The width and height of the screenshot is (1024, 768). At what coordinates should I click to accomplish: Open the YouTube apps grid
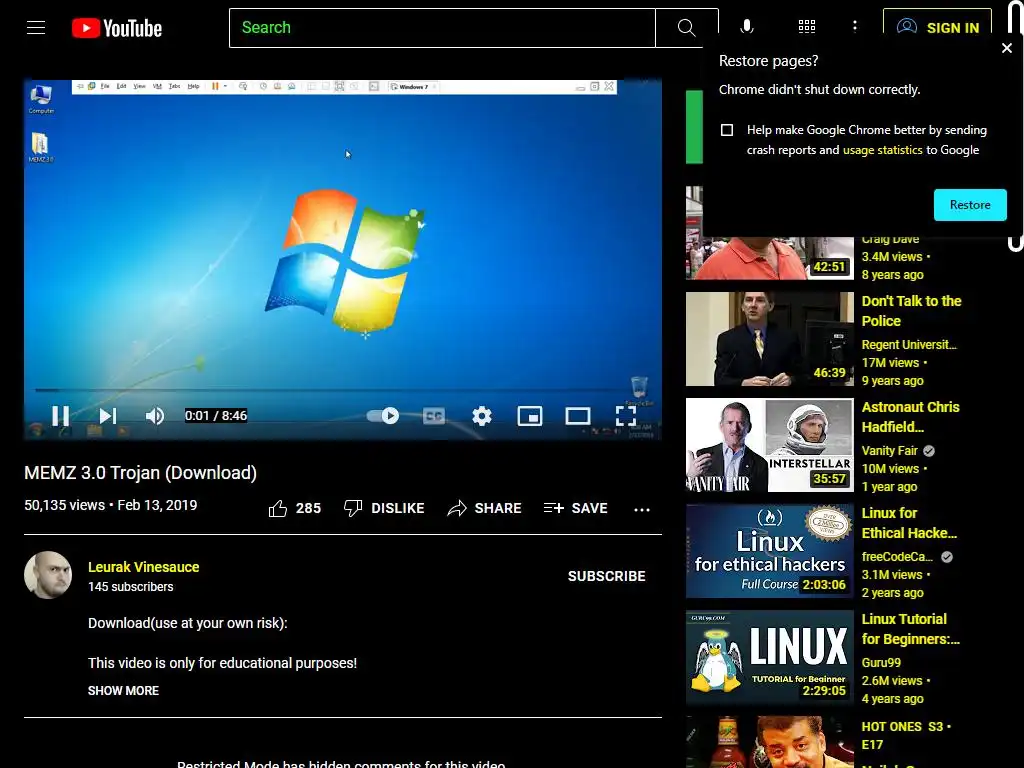[807, 27]
